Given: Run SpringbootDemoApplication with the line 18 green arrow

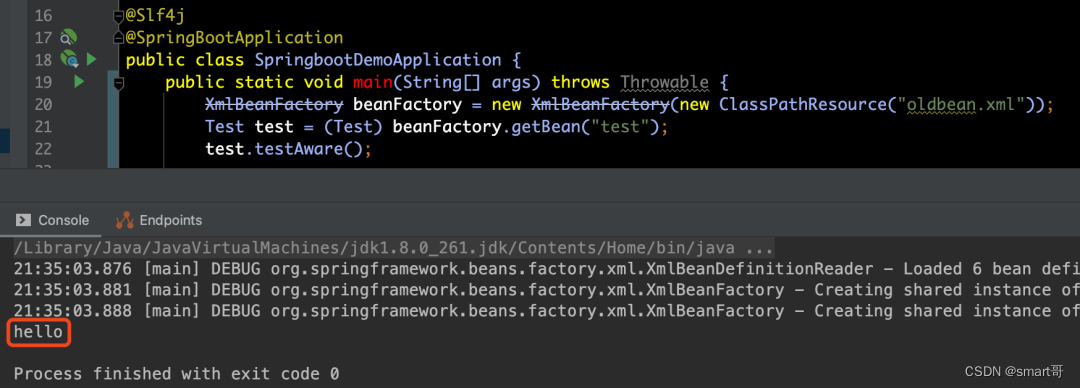Looking at the screenshot, I should 92,60.
